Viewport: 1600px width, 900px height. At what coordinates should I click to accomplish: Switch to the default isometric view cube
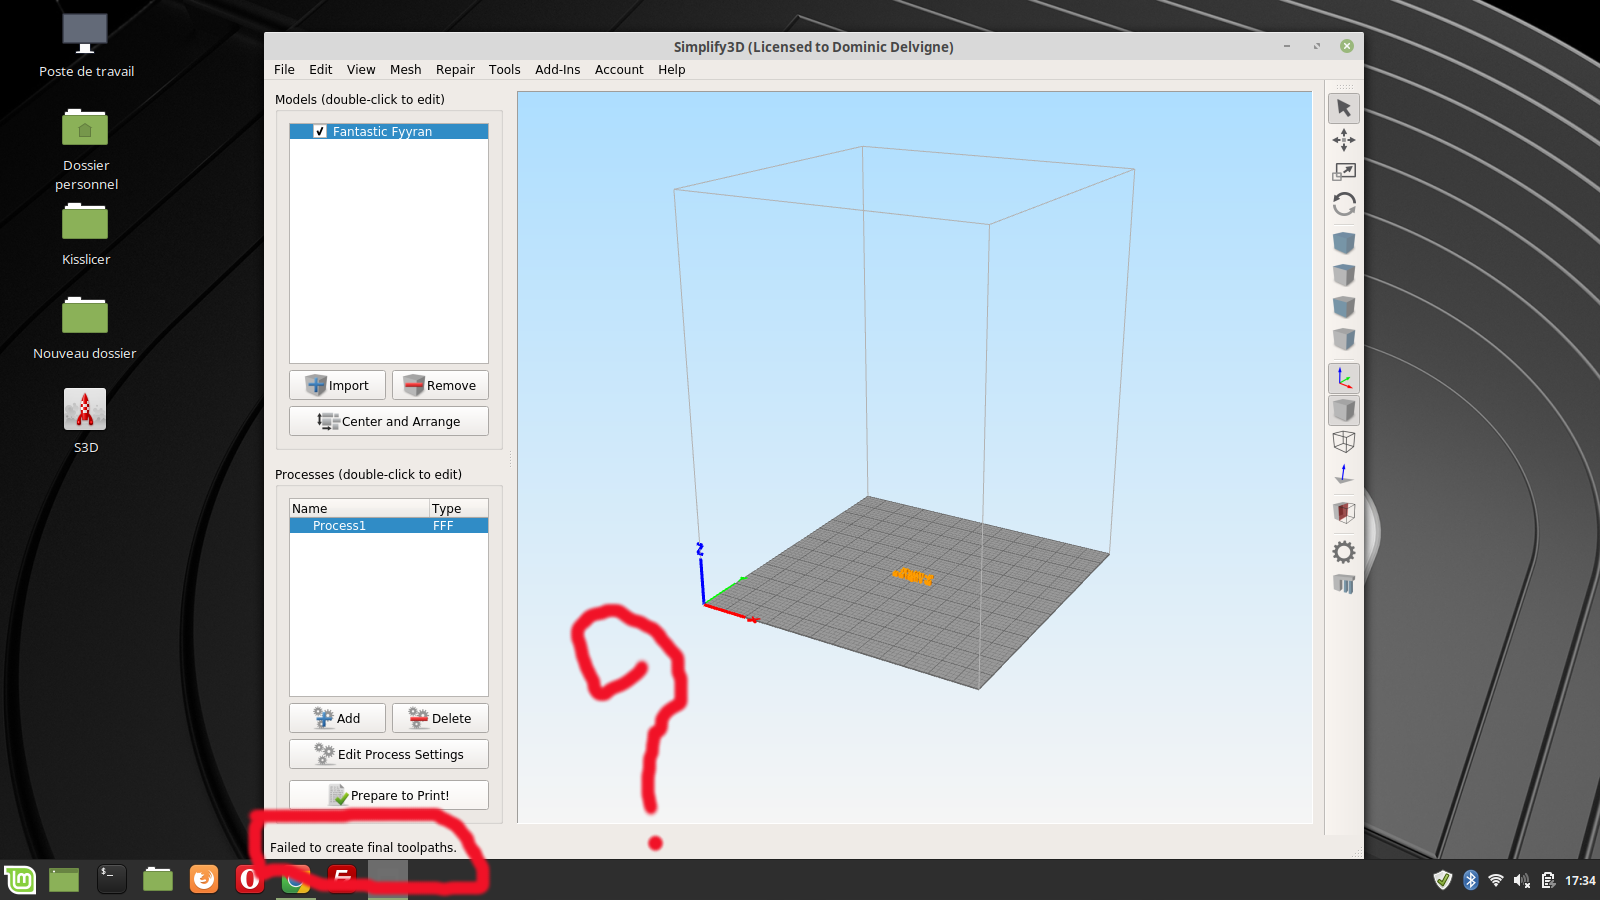(1344, 242)
